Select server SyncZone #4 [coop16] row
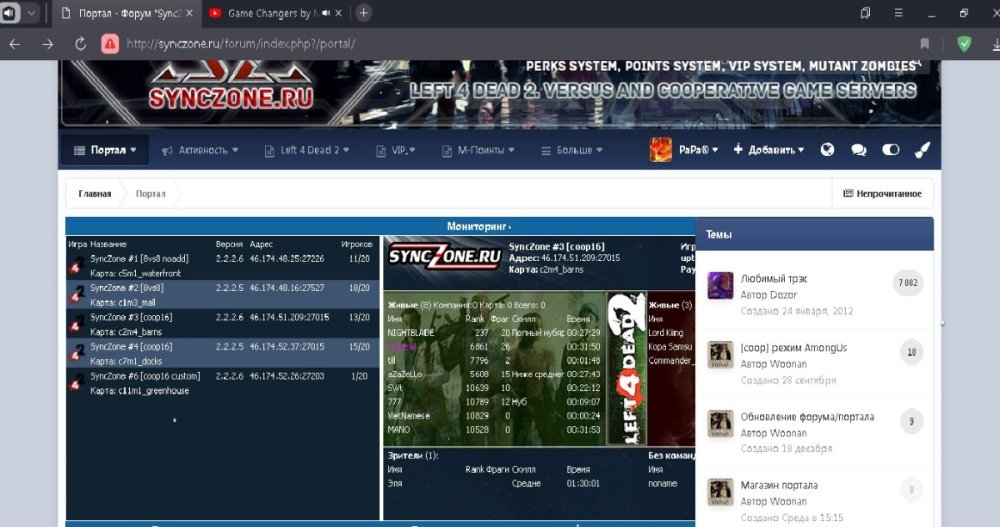 [223, 353]
